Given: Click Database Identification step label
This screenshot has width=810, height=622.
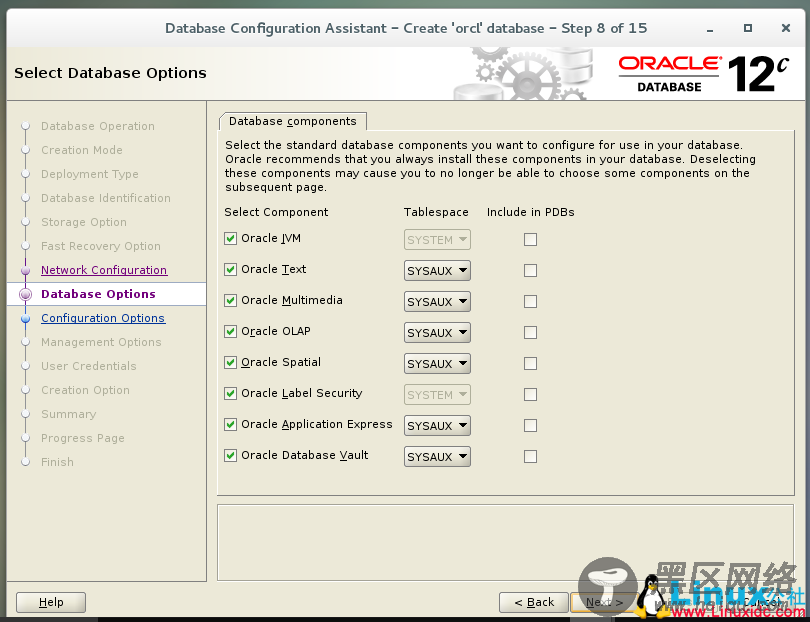Looking at the screenshot, I should pos(106,198).
